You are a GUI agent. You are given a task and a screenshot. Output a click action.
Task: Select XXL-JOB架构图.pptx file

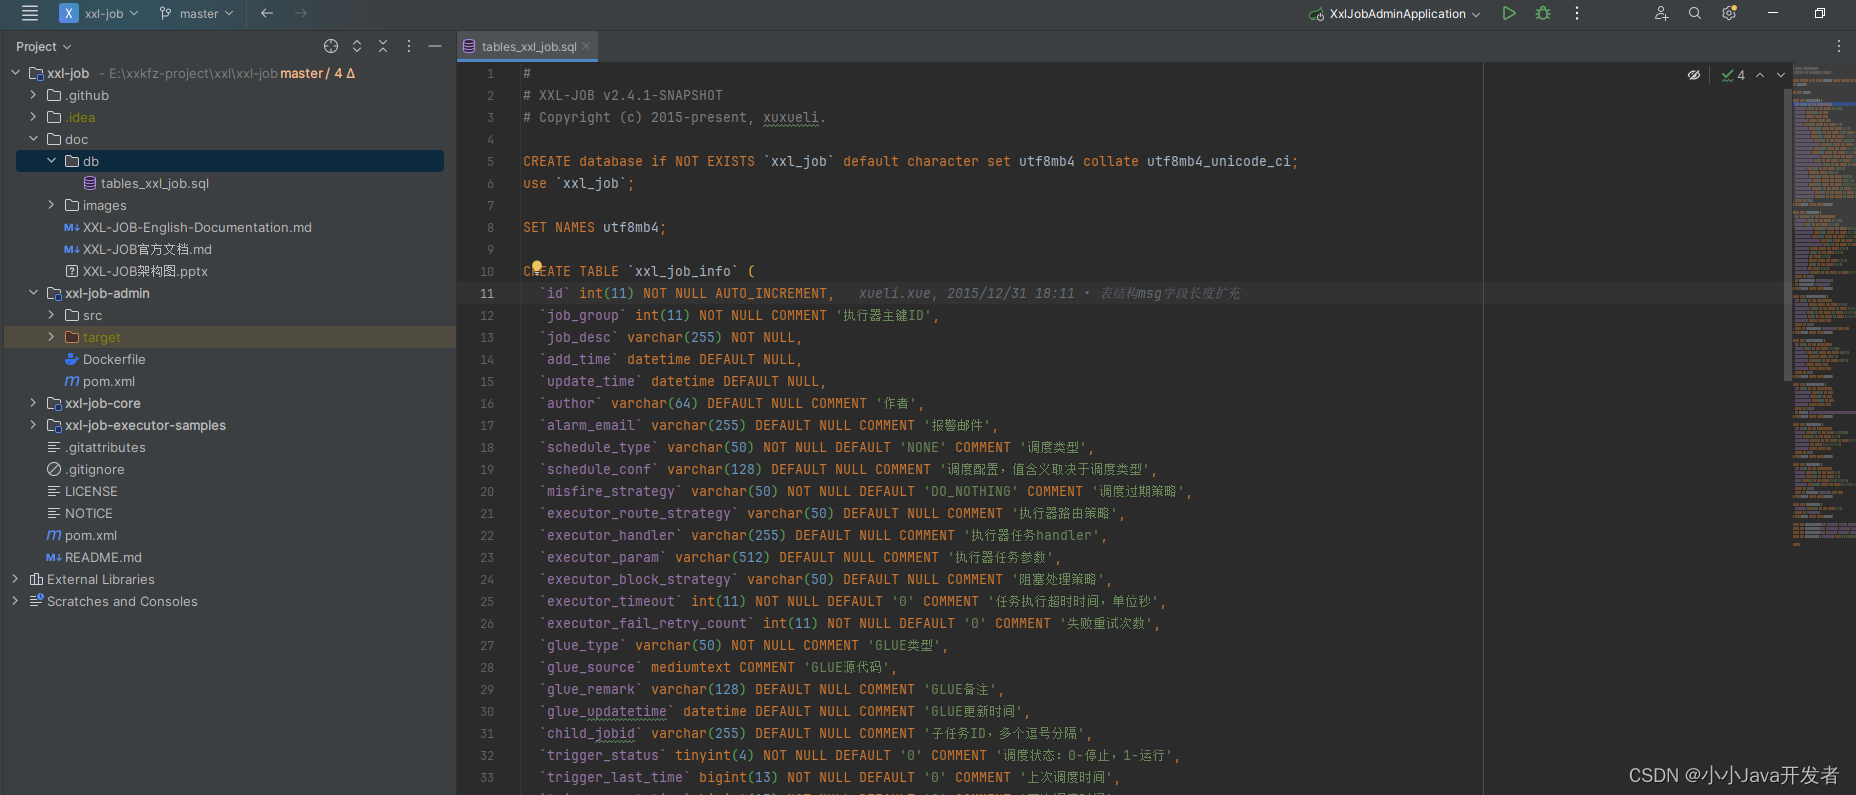pos(136,271)
